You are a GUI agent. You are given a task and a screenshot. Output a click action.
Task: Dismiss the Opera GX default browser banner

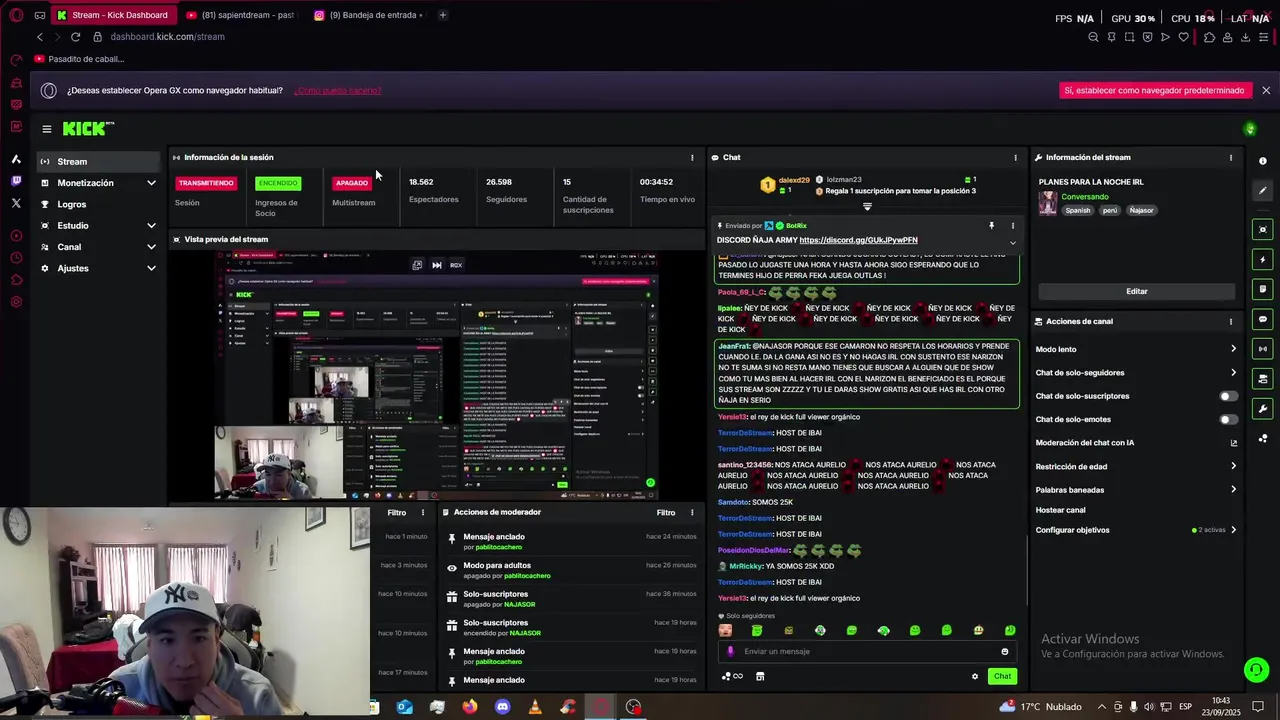click(x=1266, y=91)
